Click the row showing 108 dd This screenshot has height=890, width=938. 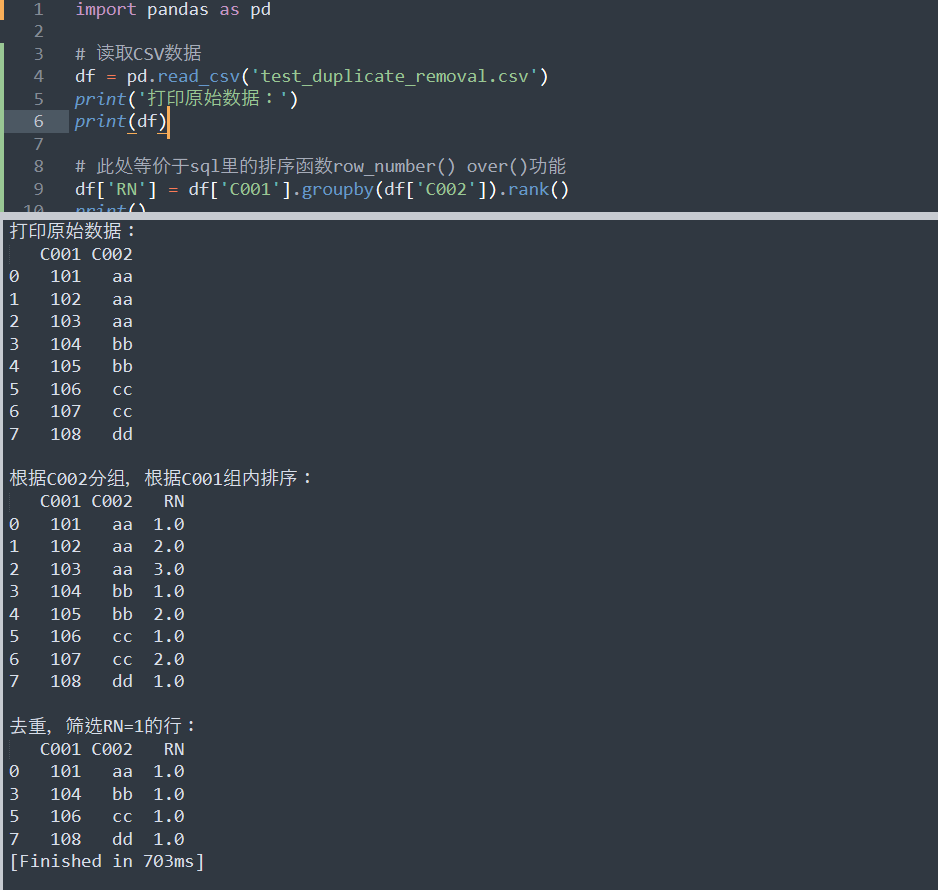click(x=90, y=434)
